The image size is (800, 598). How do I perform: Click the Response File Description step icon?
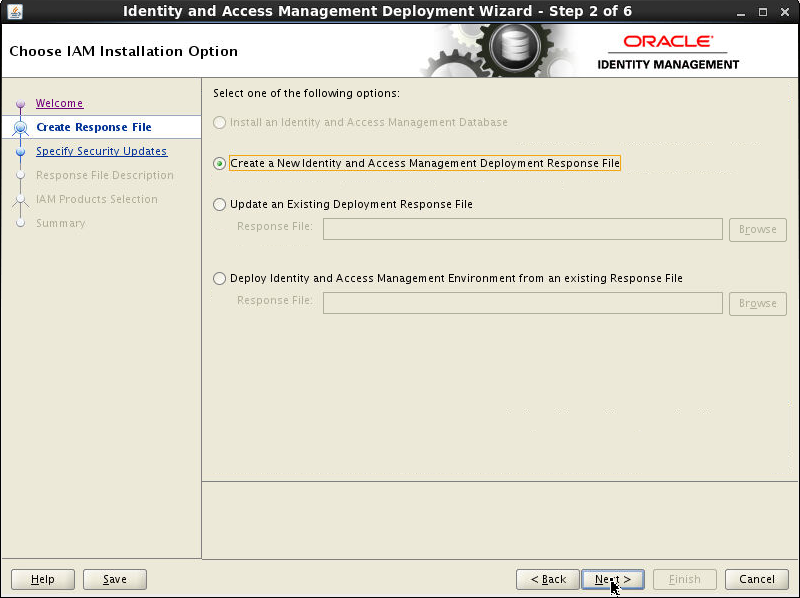tap(21, 175)
